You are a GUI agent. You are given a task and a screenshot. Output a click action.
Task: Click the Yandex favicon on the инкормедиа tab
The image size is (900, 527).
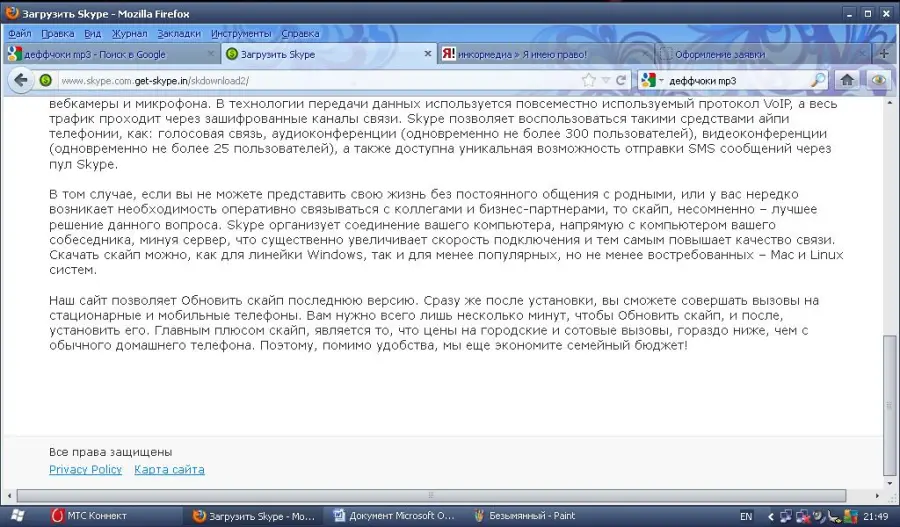[x=448, y=53]
